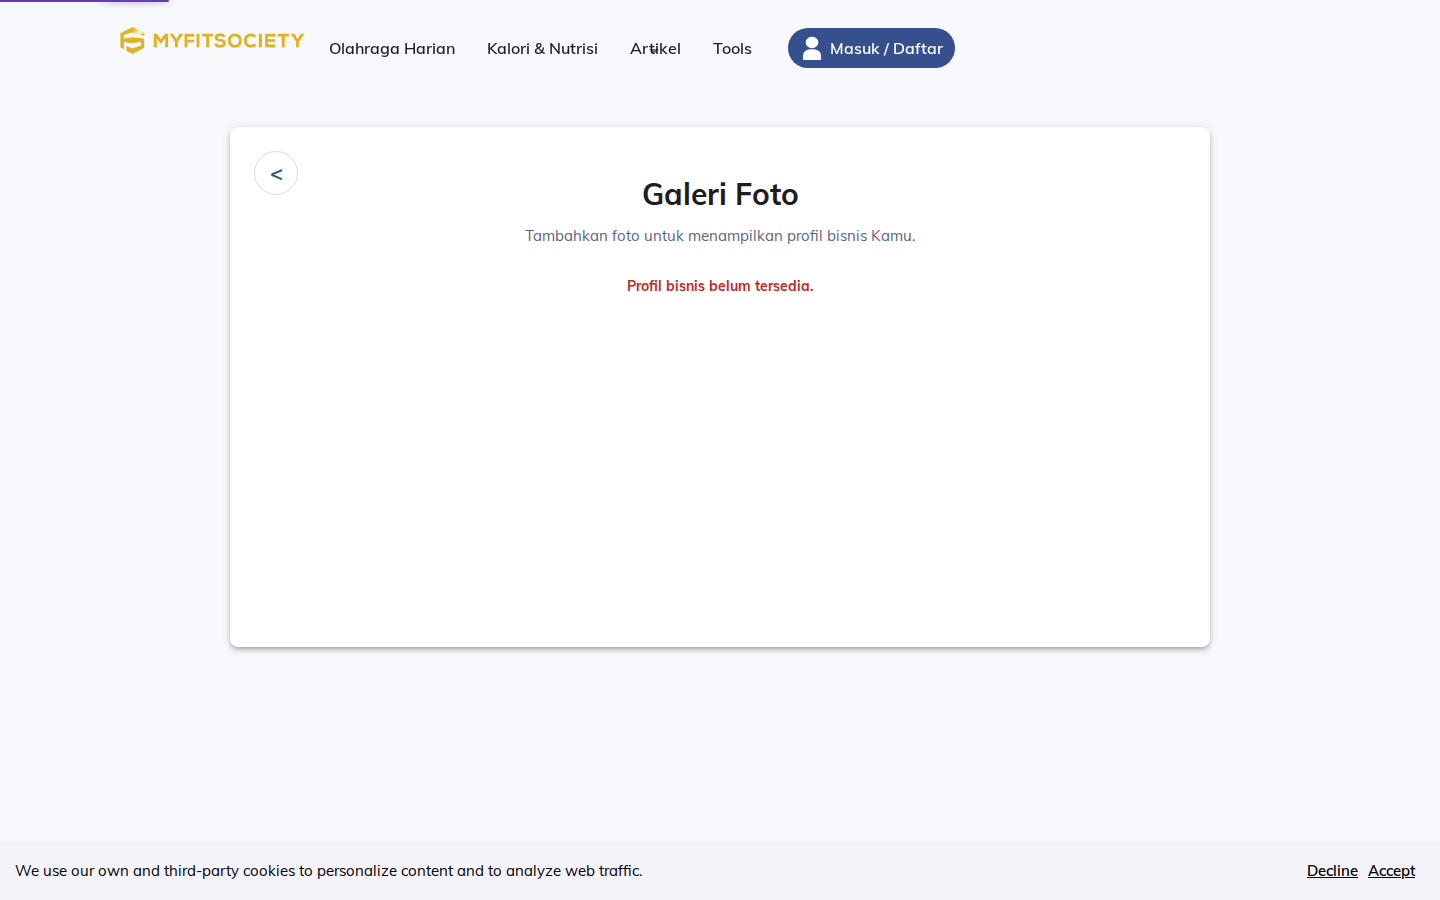Decline the cookie consent

1332,871
